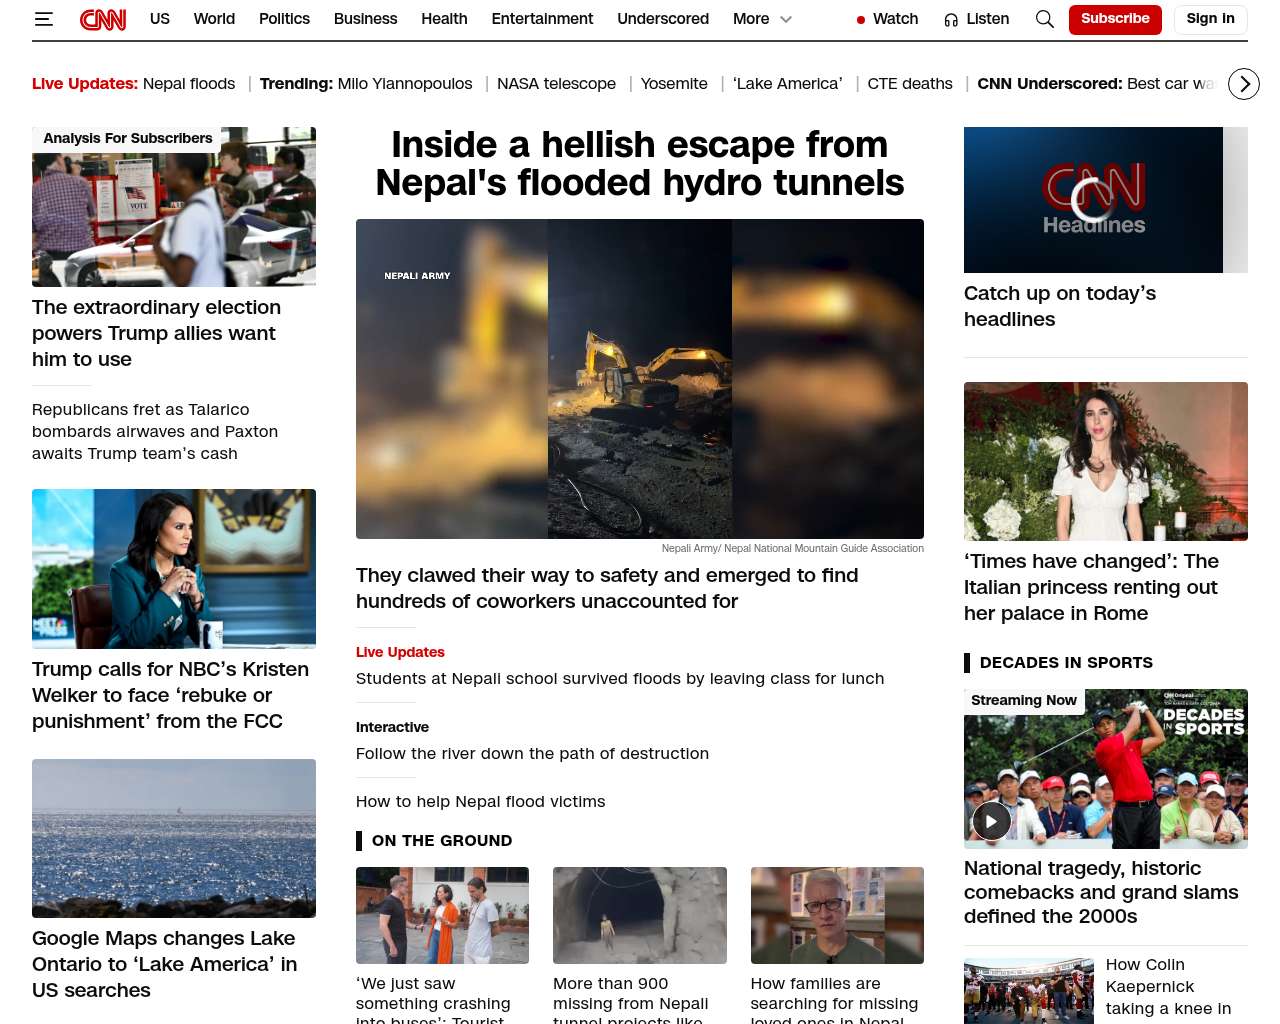Click the Listen headphones icon

click(951, 20)
